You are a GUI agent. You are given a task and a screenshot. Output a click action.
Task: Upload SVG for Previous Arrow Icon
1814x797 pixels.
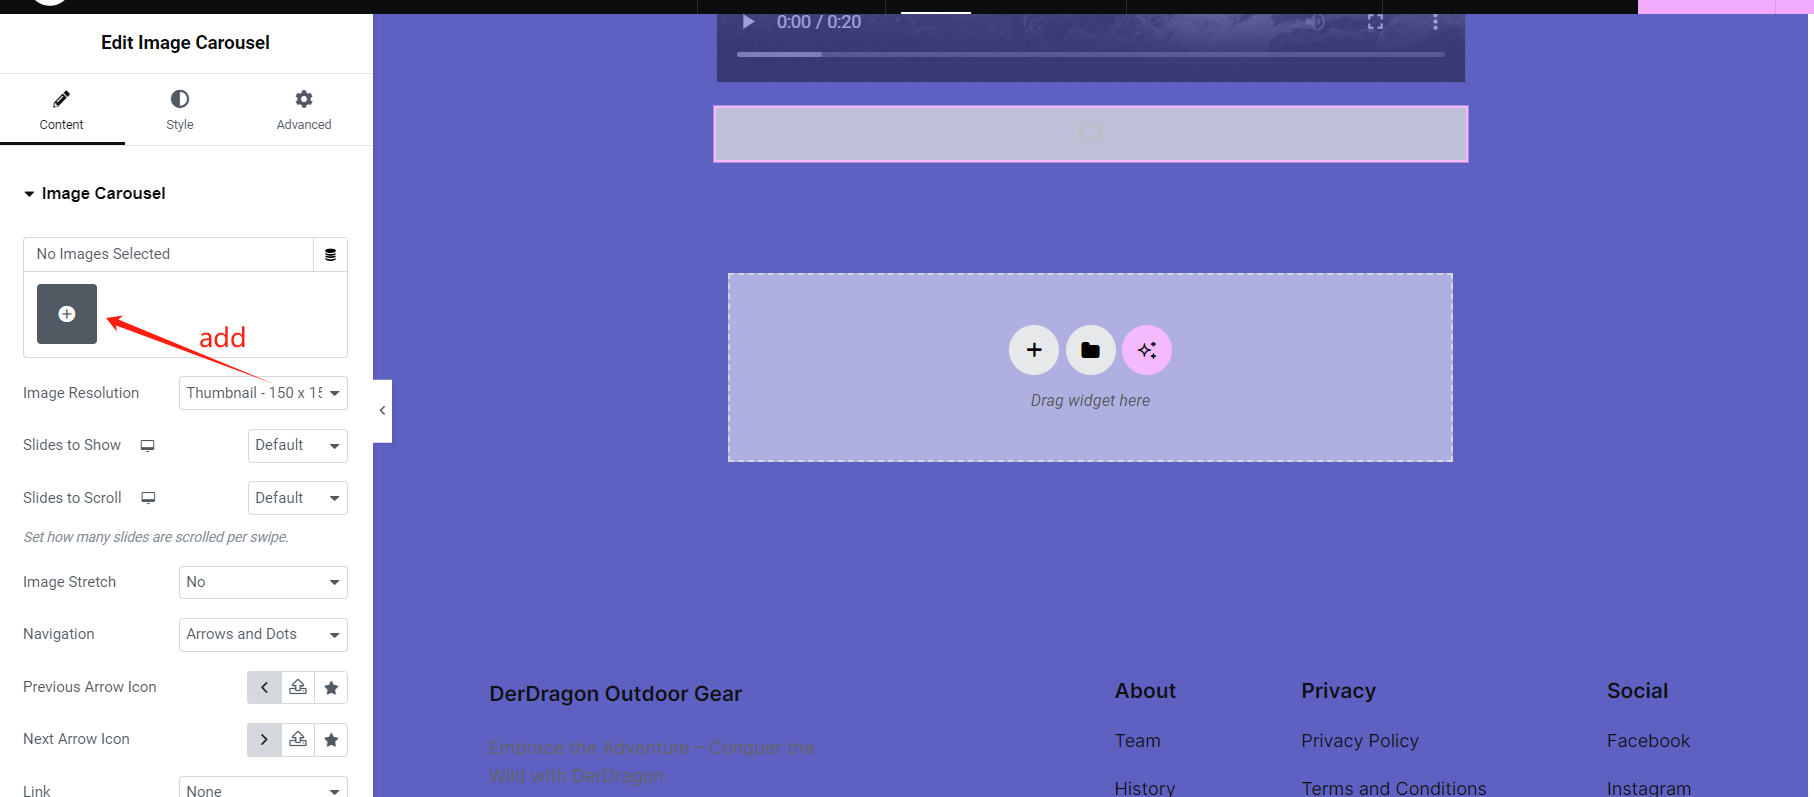[298, 687]
